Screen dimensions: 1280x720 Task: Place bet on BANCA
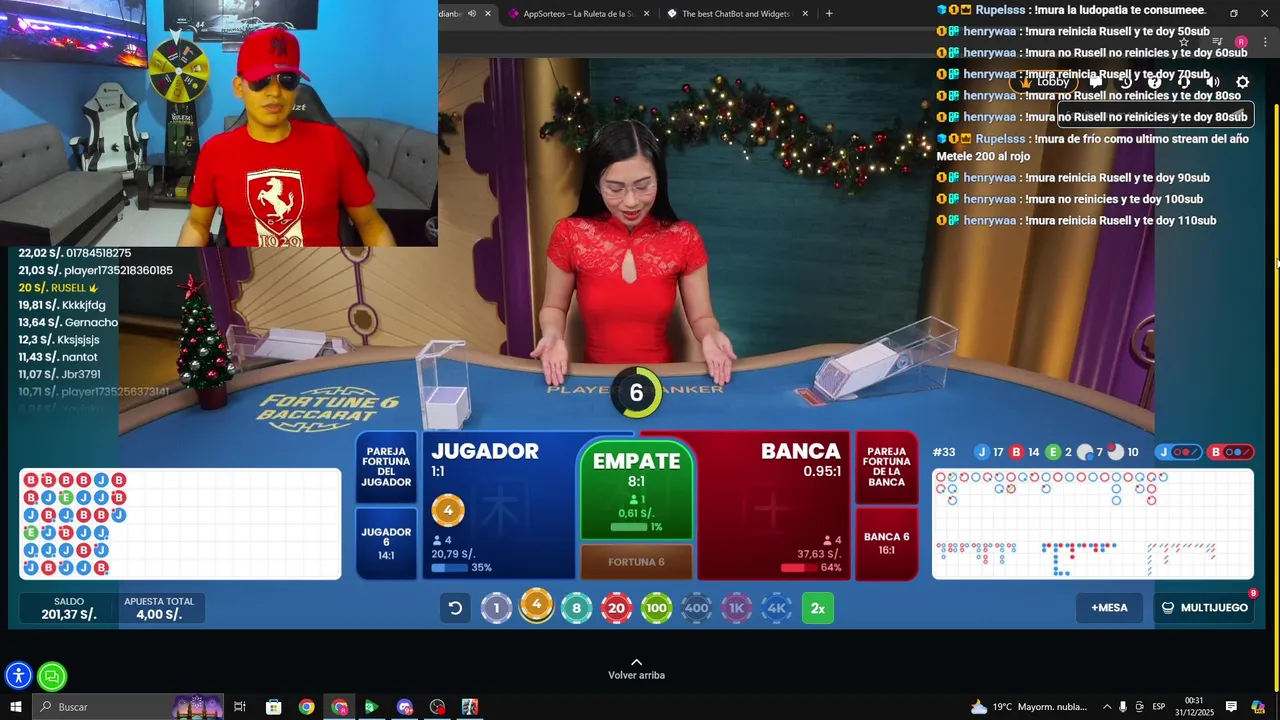(772, 506)
